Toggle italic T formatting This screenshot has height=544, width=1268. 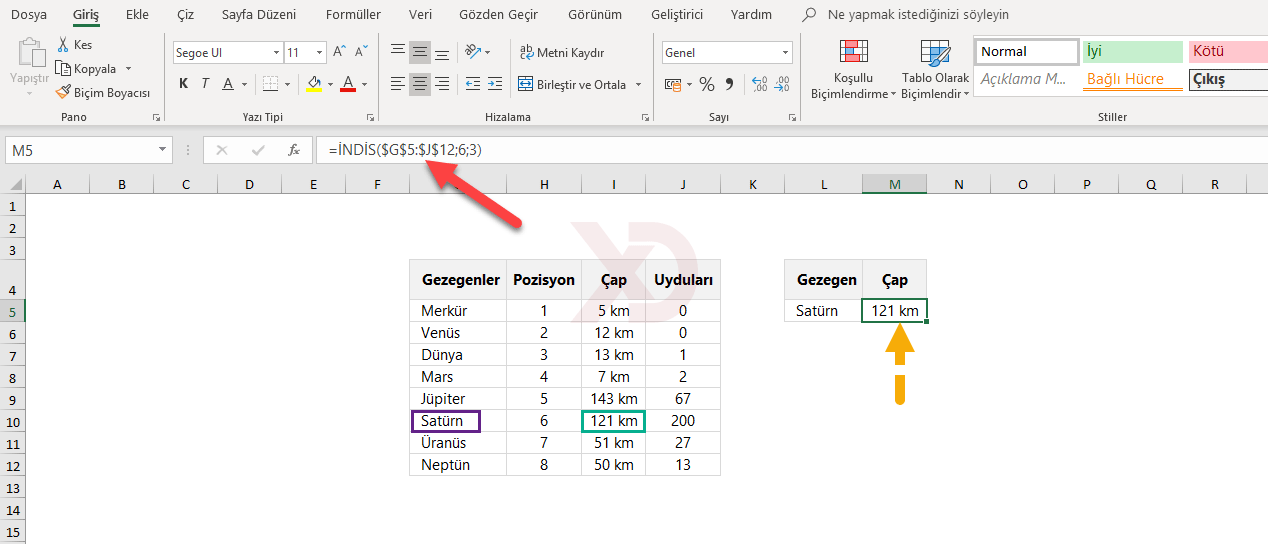pyautogui.click(x=205, y=84)
